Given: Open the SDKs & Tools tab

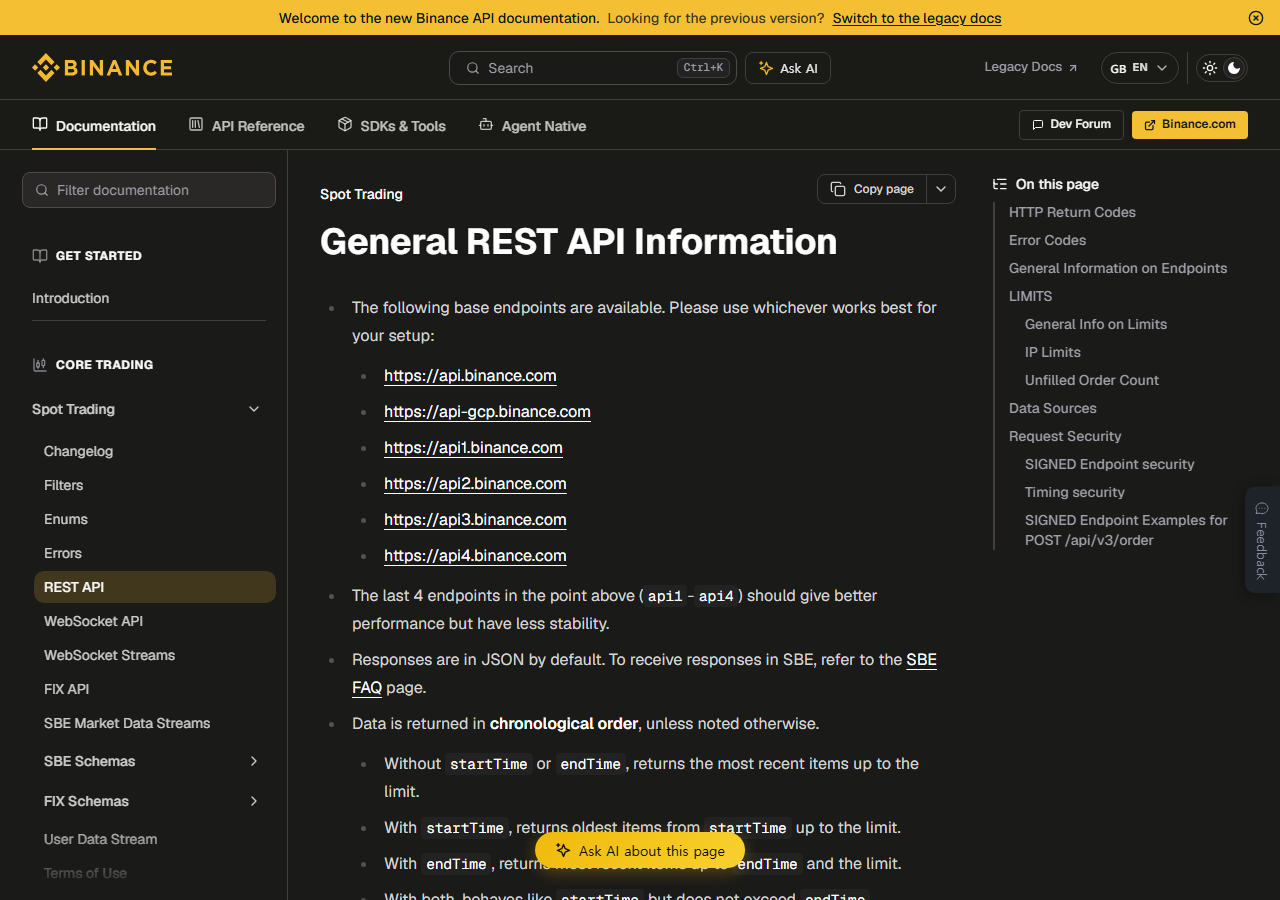Looking at the screenshot, I should click(x=391, y=126).
